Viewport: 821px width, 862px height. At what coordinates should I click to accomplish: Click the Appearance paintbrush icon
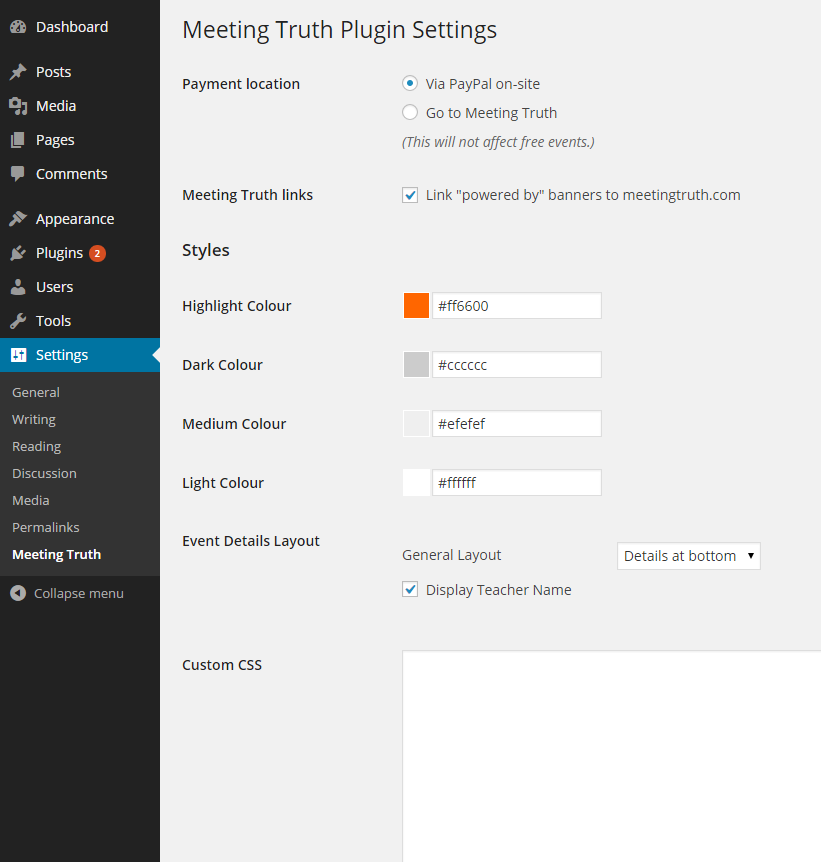(18, 219)
